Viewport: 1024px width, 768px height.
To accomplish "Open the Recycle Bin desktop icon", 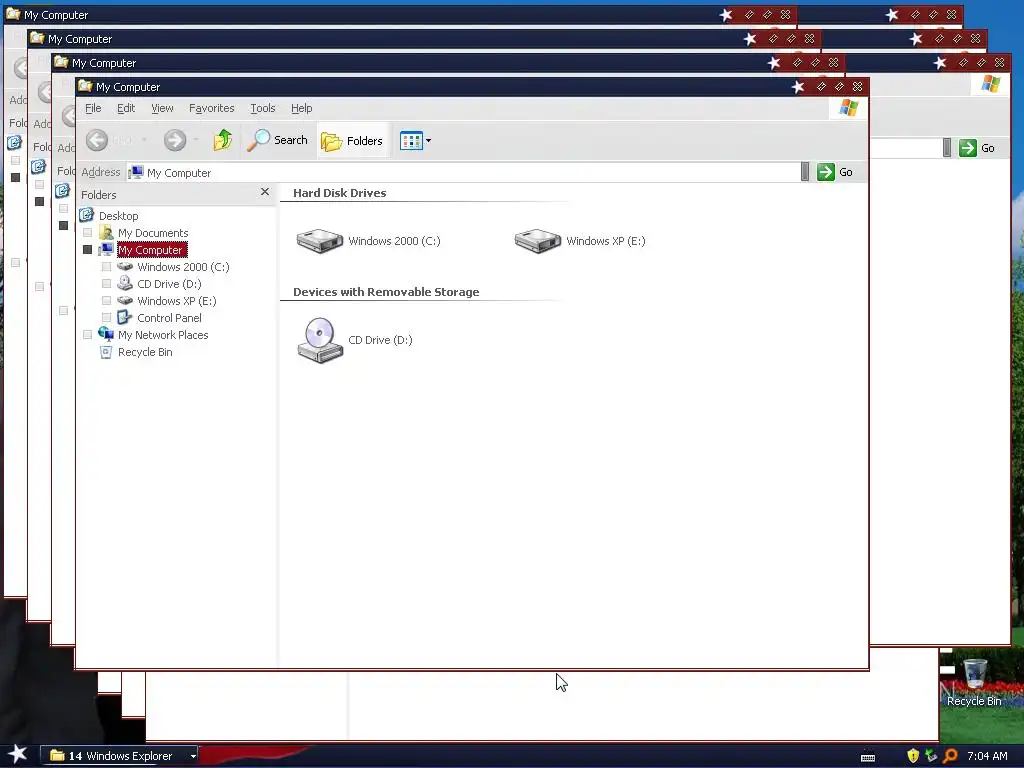I will [974, 682].
